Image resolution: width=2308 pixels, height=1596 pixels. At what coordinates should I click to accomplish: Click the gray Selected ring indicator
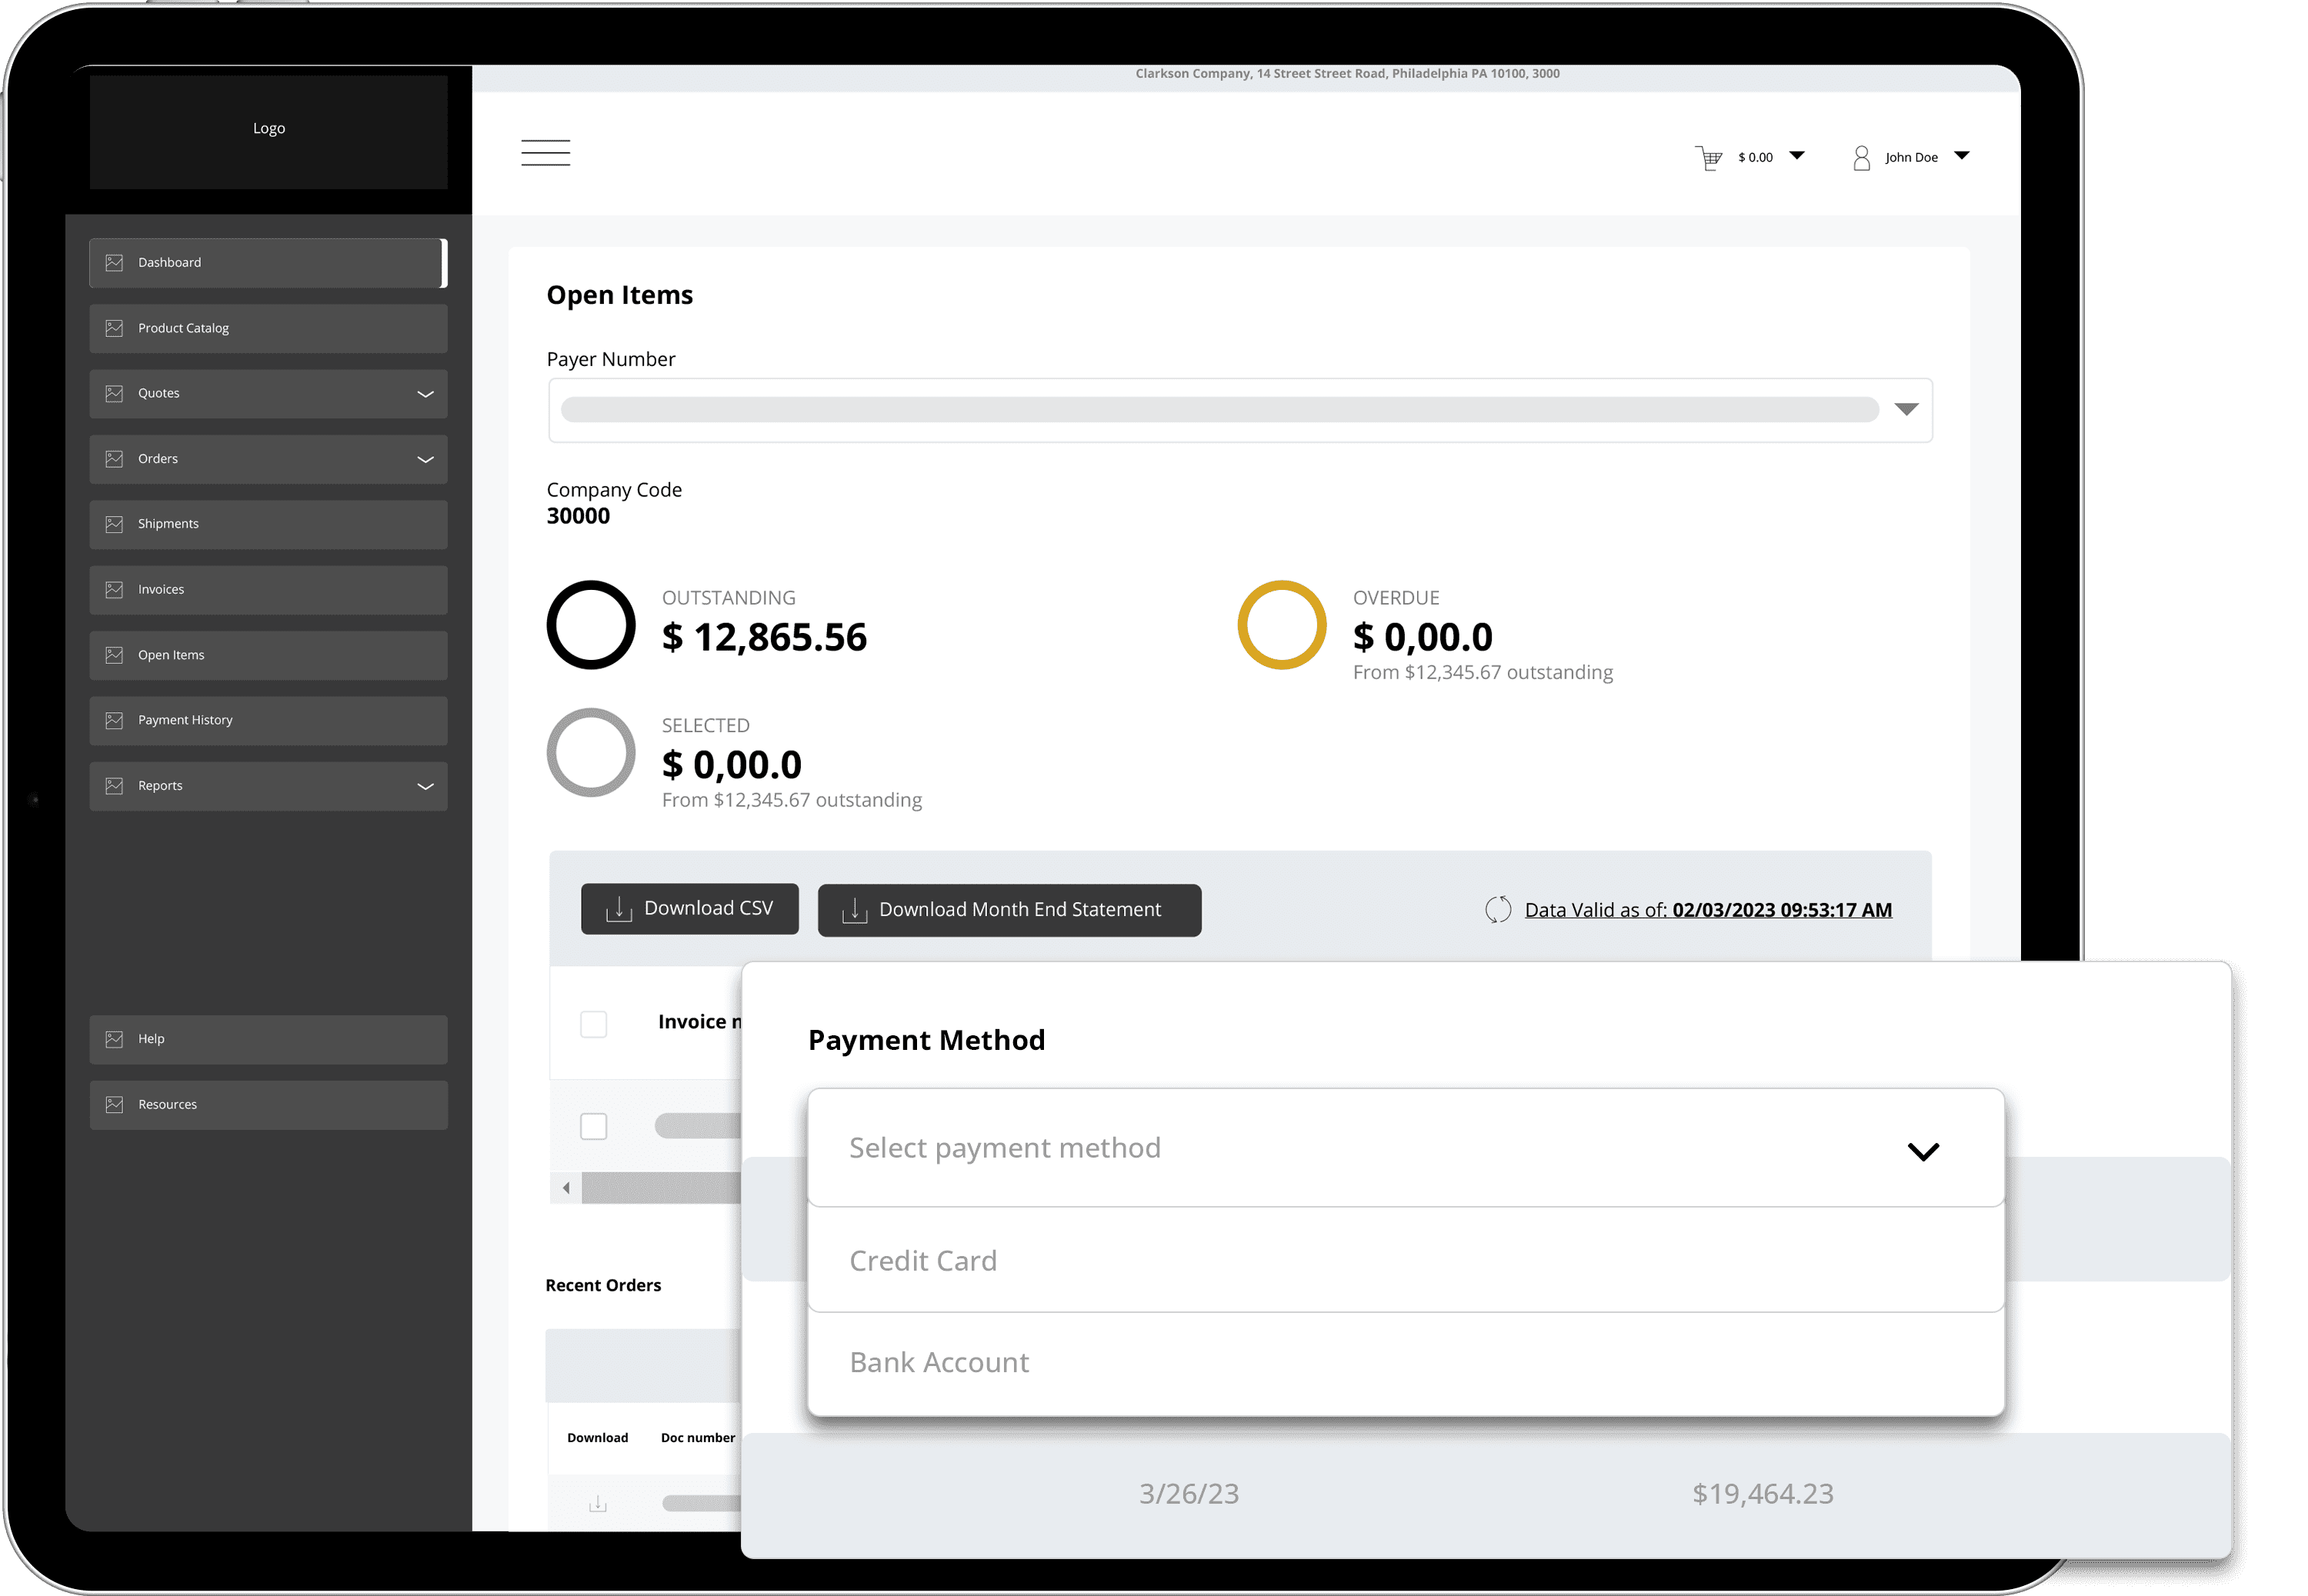tap(590, 753)
